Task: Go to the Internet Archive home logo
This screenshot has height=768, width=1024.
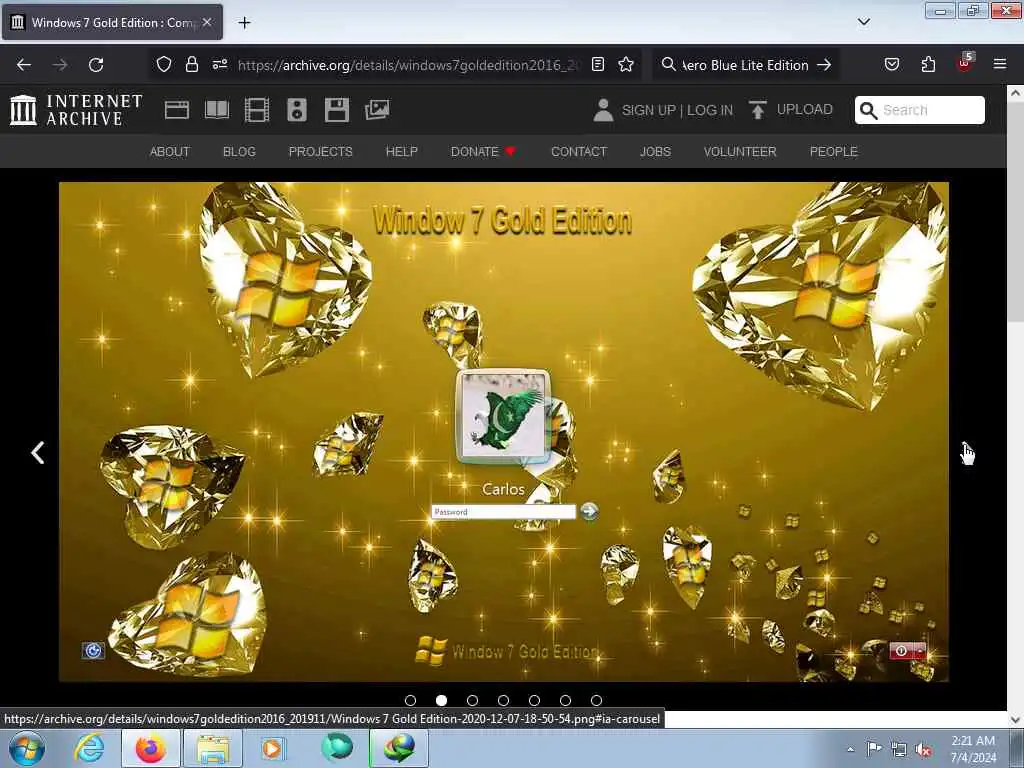Action: click(x=76, y=110)
